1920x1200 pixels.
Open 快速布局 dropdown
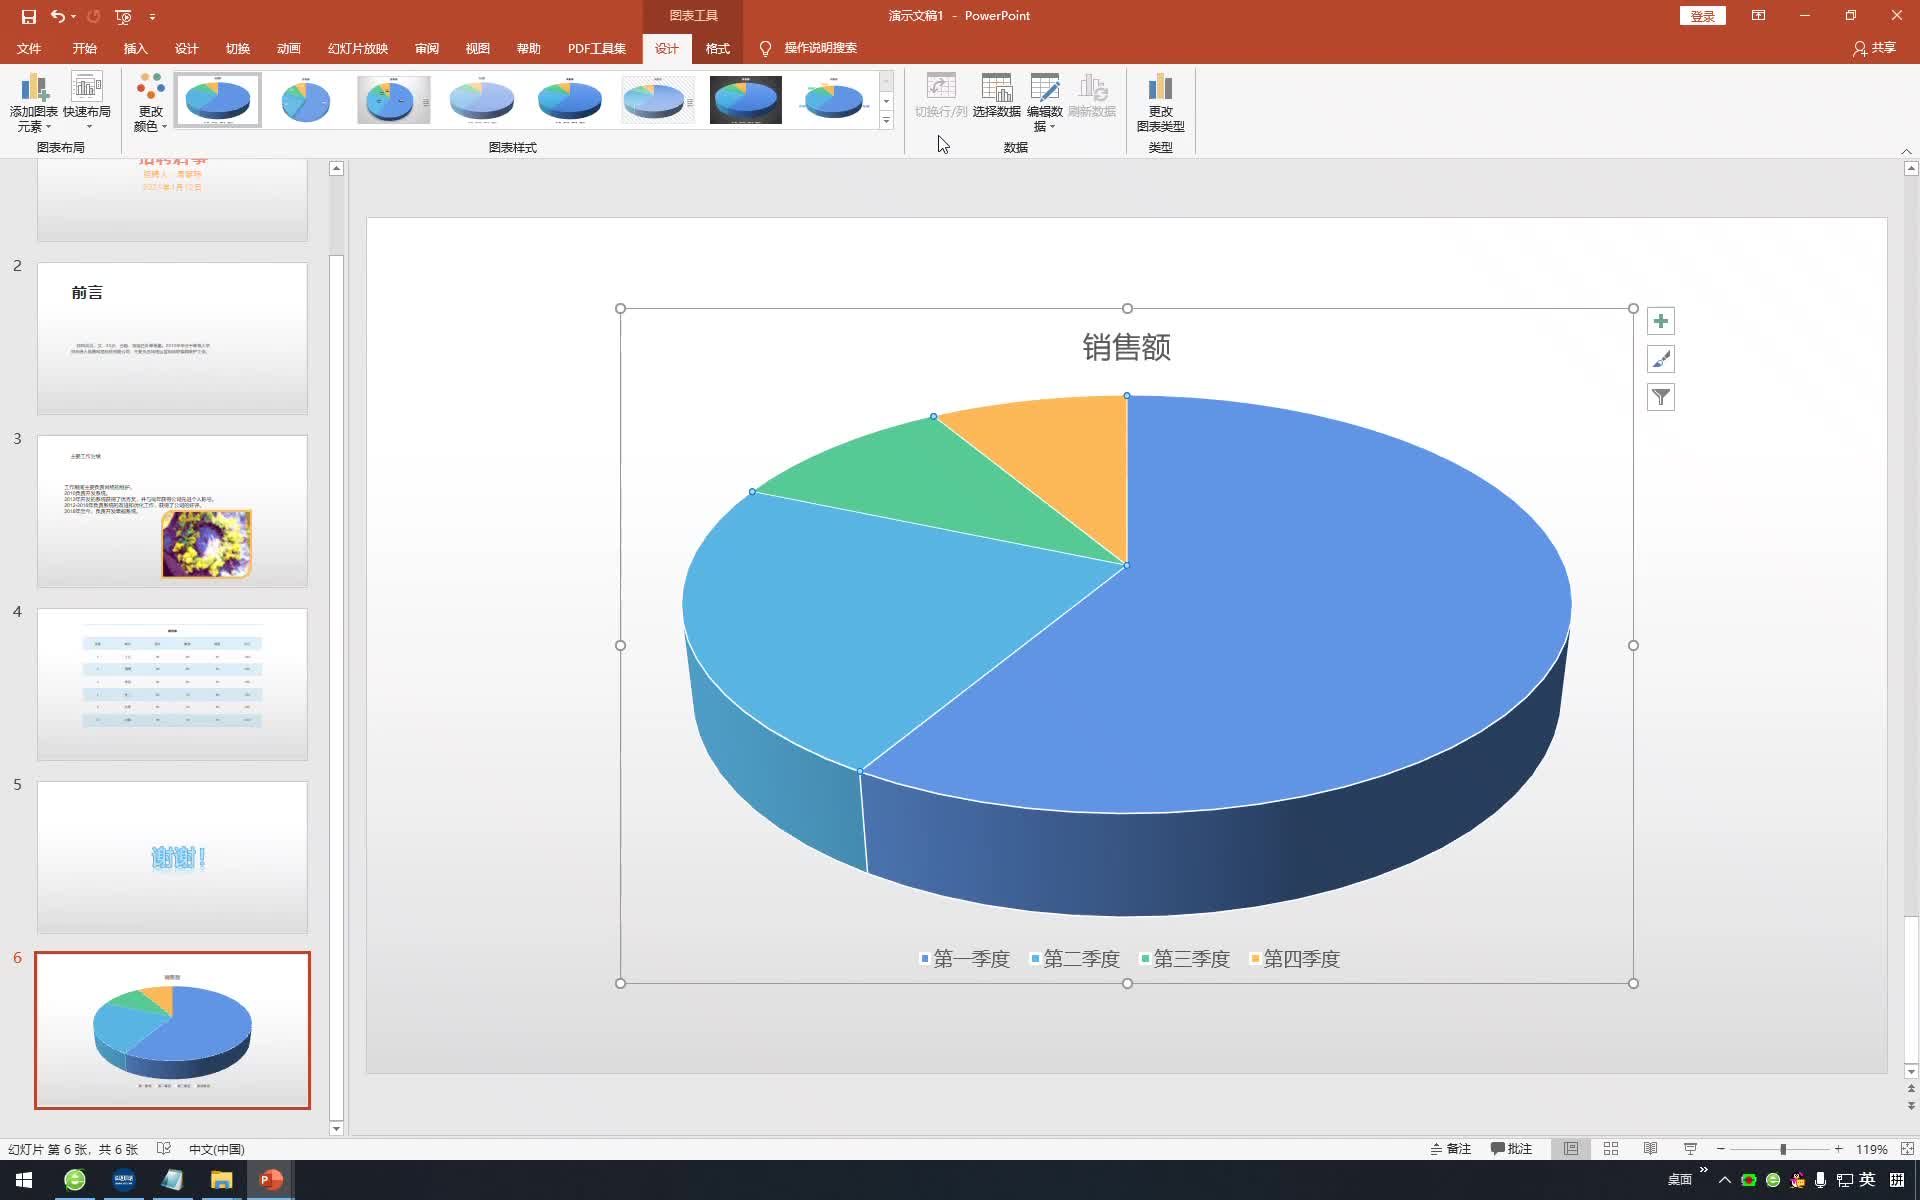87,102
